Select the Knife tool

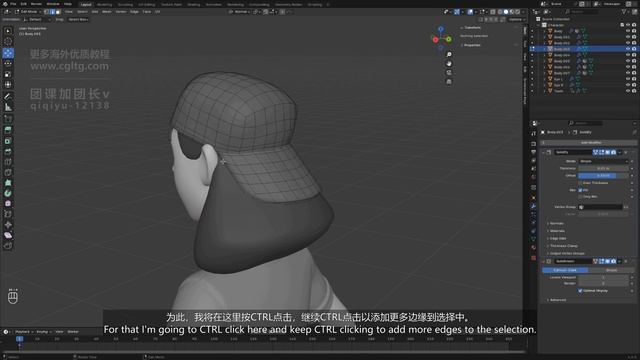(x=8, y=173)
